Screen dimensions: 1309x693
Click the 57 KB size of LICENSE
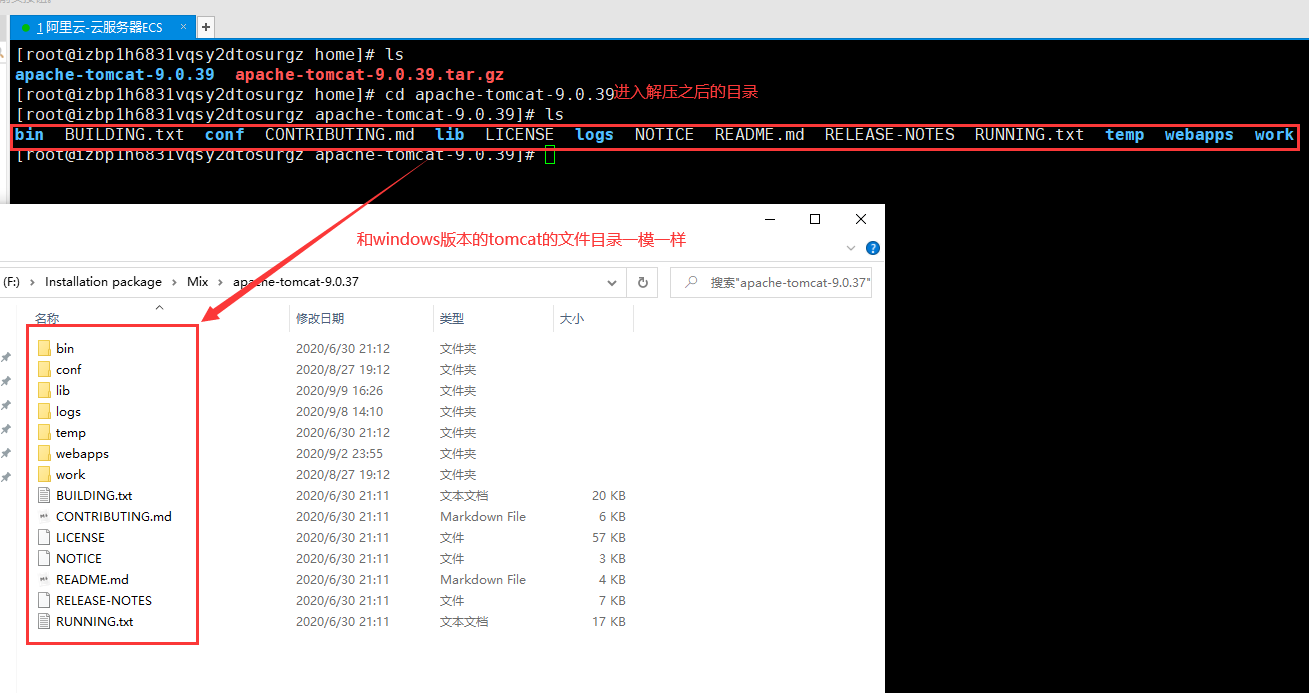click(x=609, y=537)
